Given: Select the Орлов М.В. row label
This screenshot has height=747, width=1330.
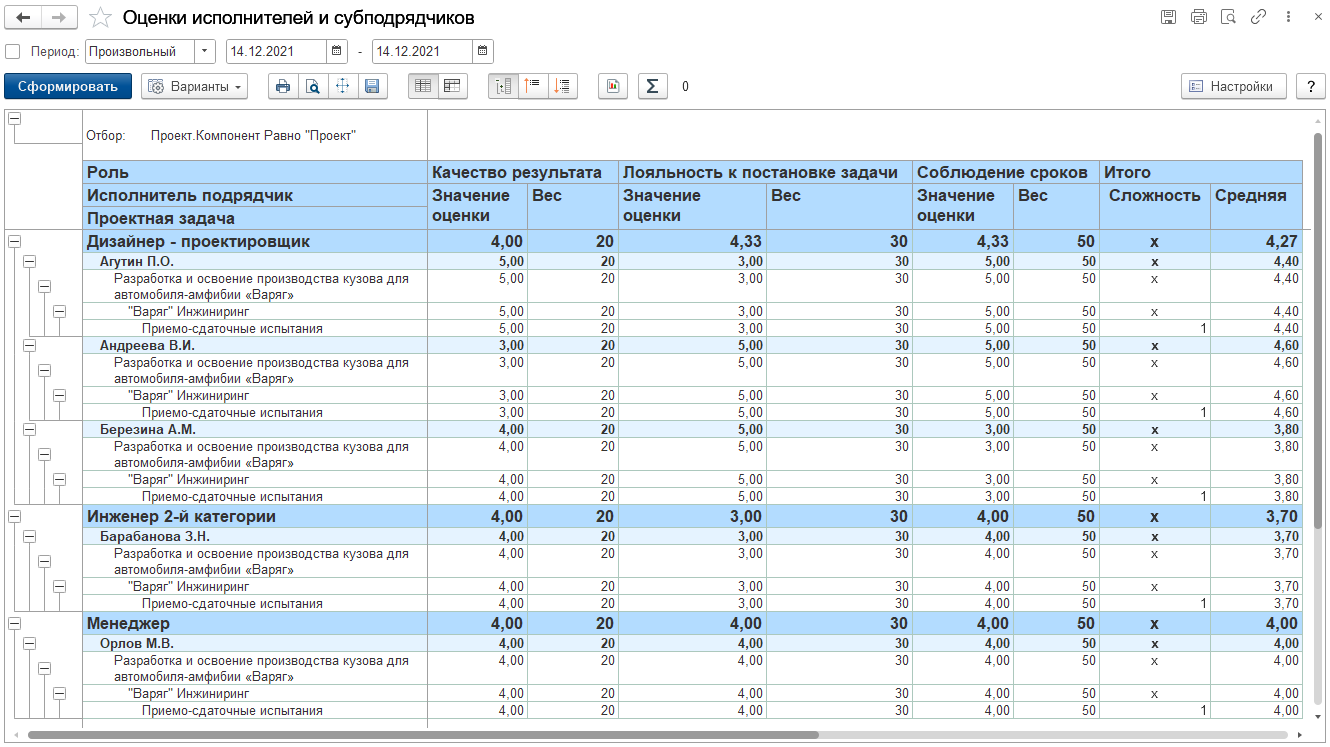Looking at the screenshot, I should [x=136, y=644].
